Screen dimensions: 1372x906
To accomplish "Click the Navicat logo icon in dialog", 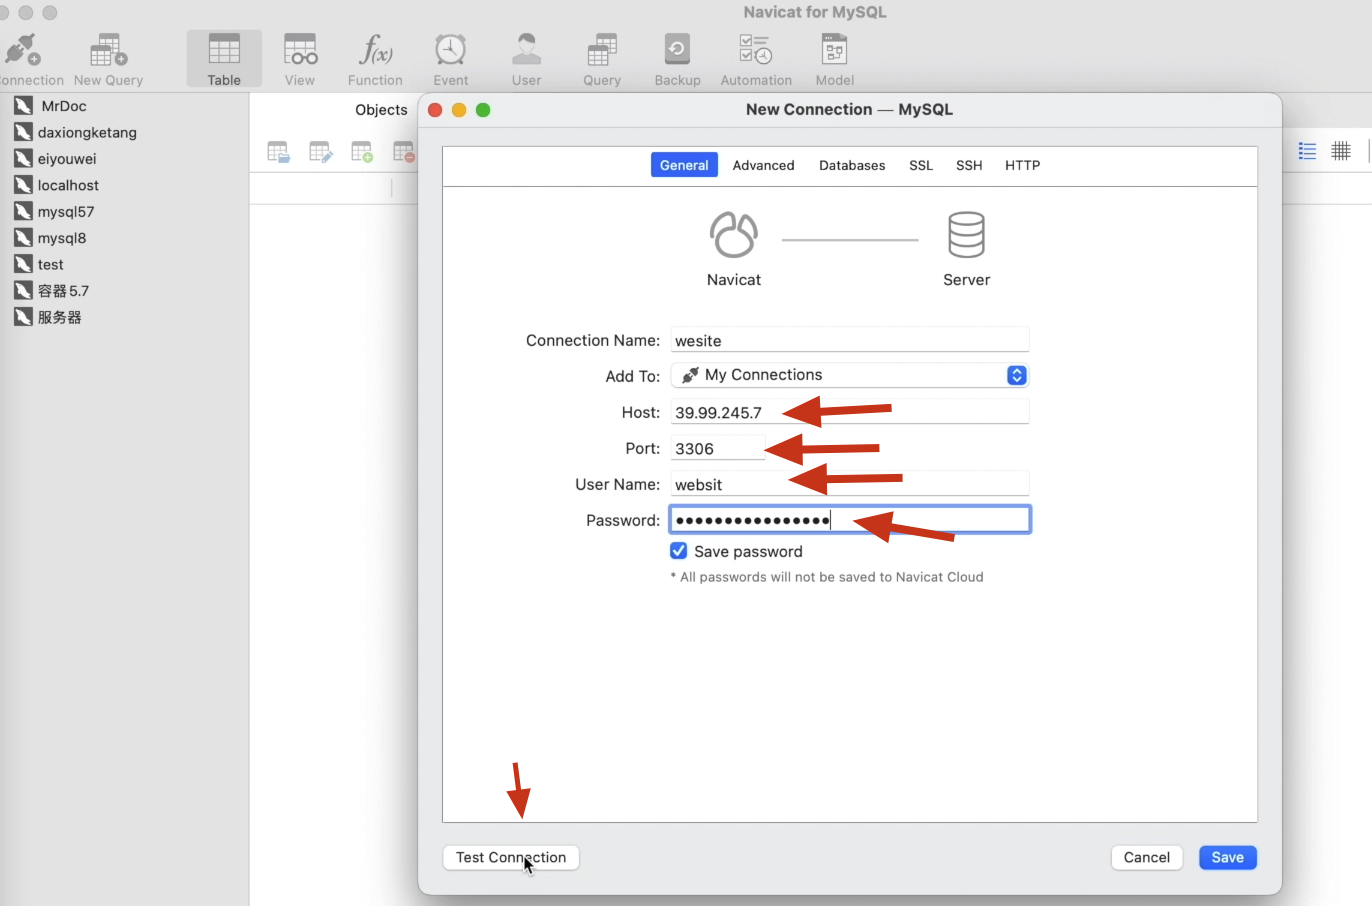I will click(734, 235).
